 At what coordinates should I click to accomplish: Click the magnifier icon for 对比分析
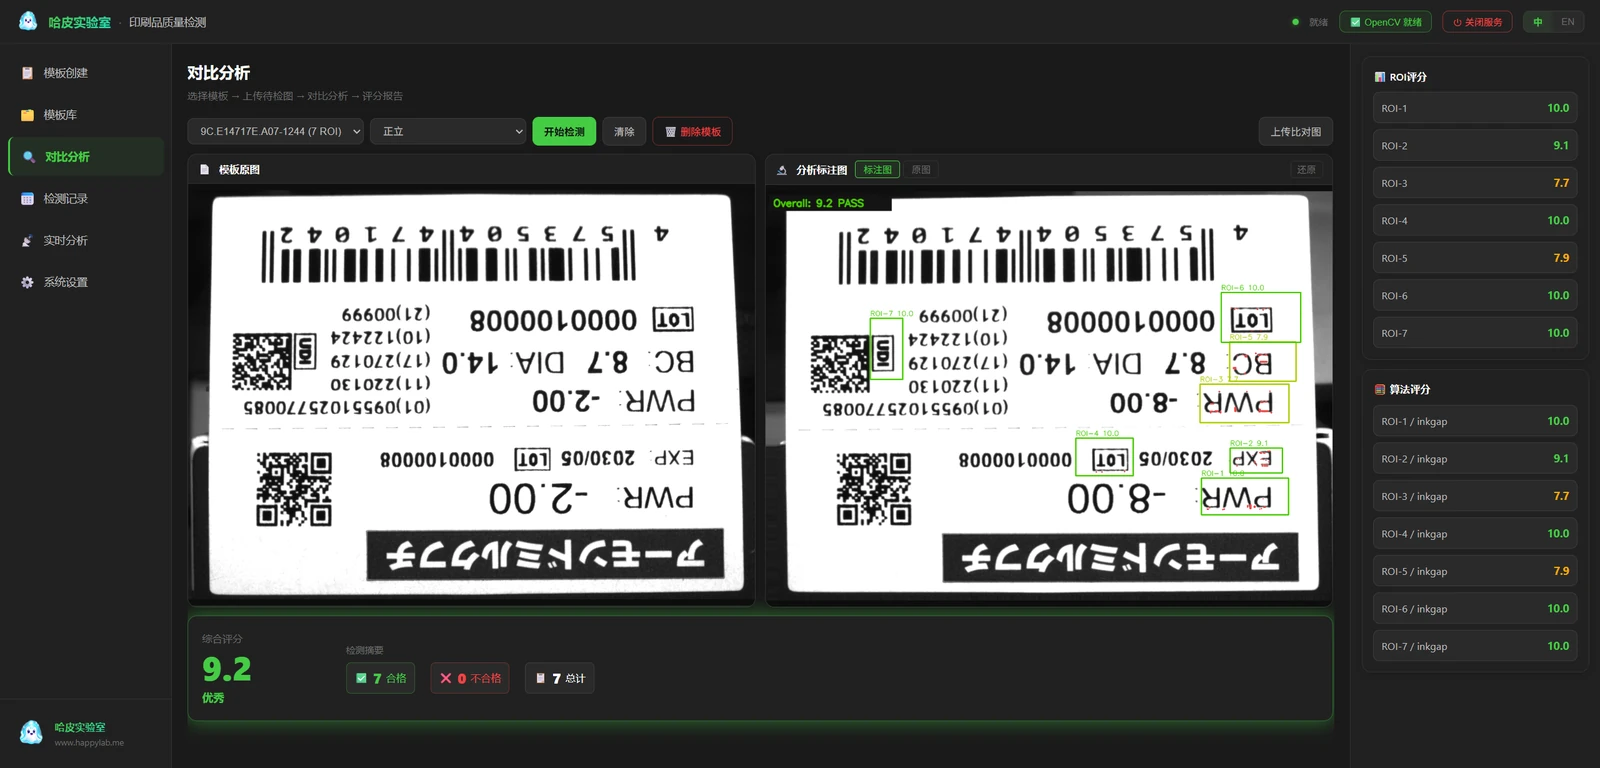click(29, 157)
